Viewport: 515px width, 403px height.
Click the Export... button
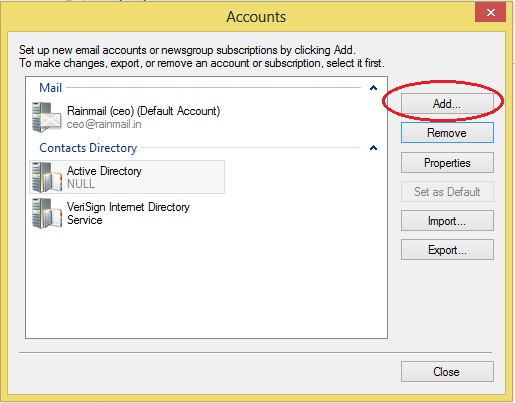tap(447, 249)
